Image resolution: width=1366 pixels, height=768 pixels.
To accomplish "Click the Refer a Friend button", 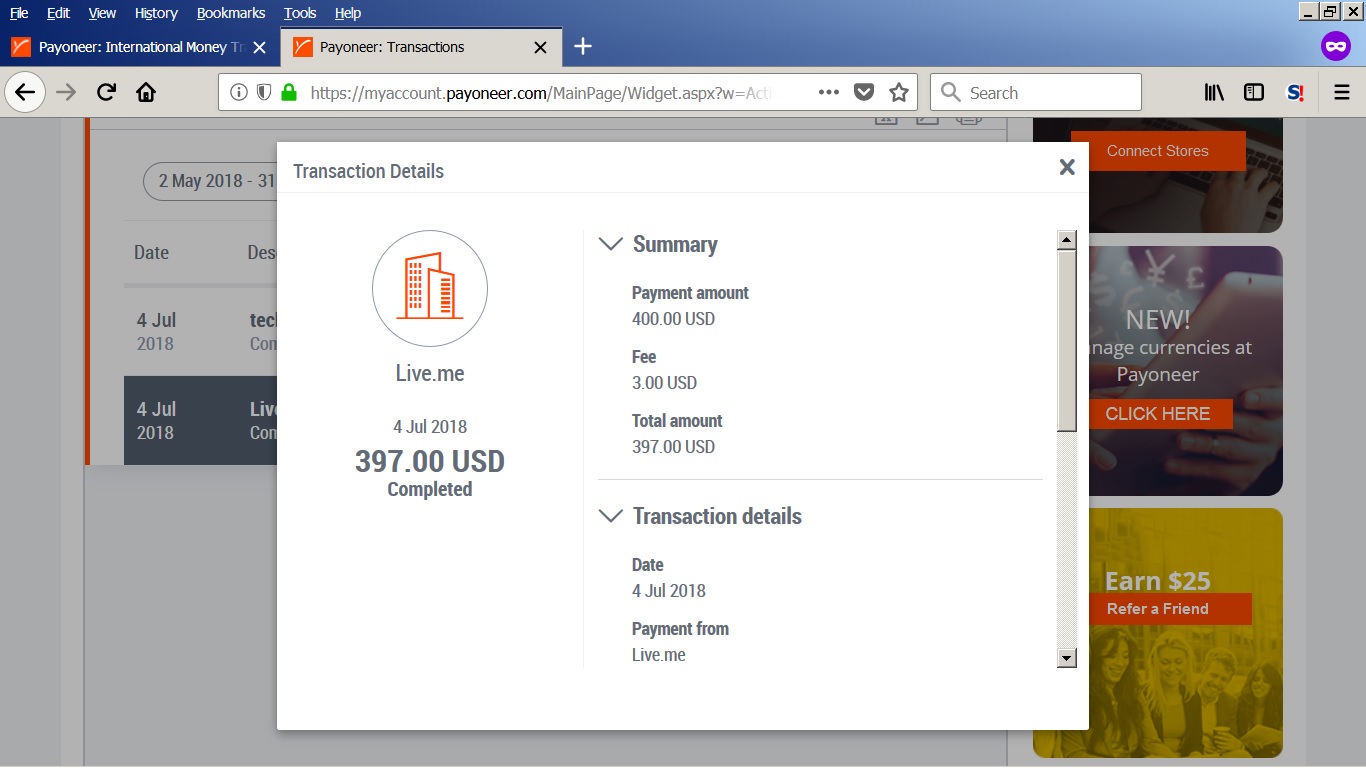I will [x=1158, y=609].
